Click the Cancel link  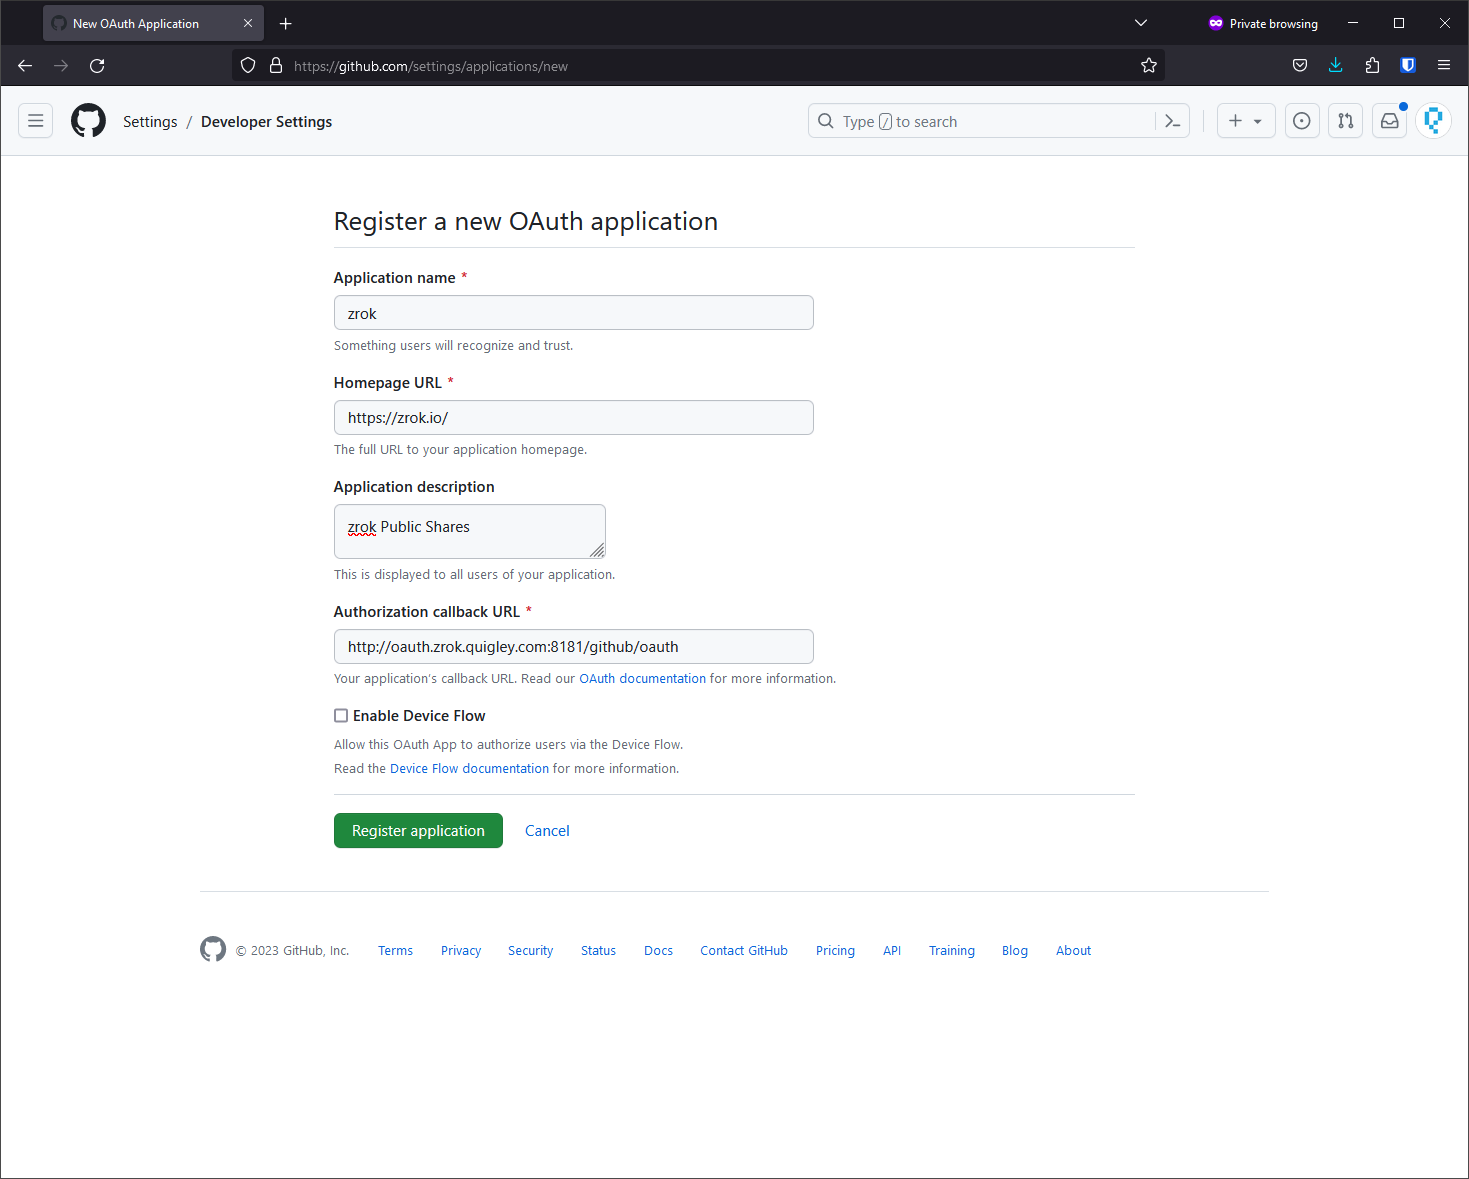click(547, 831)
